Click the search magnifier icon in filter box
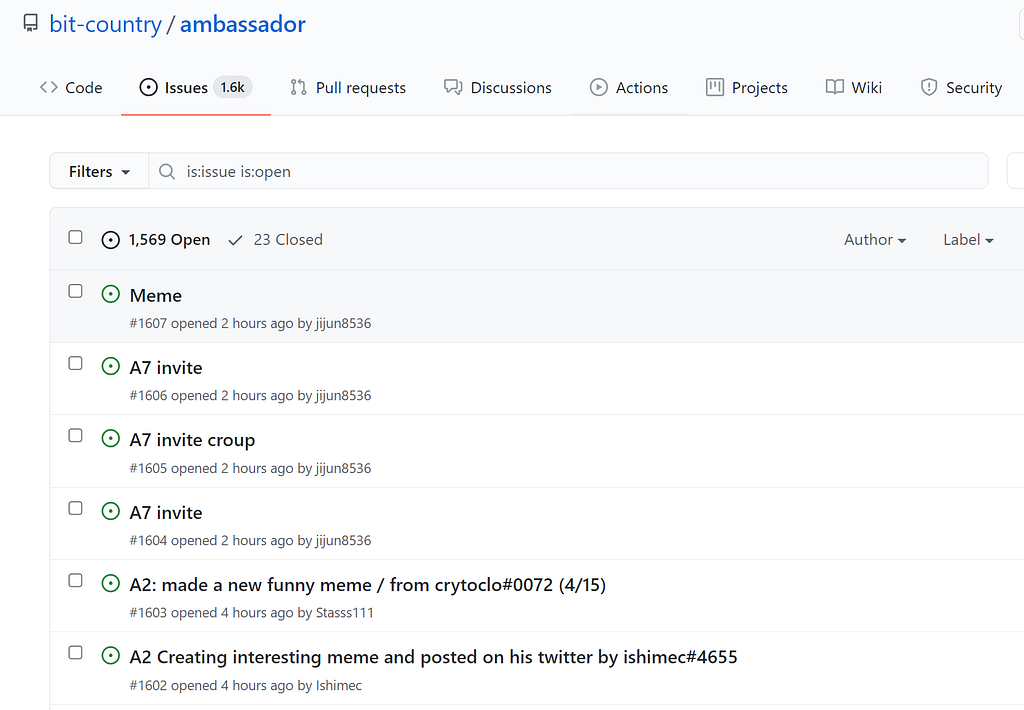The width and height of the screenshot is (1024, 710). click(x=167, y=171)
